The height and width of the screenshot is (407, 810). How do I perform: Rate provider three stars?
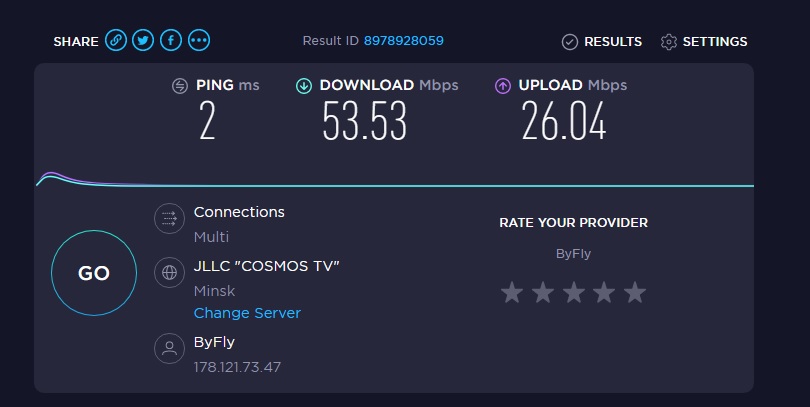(573, 293)
